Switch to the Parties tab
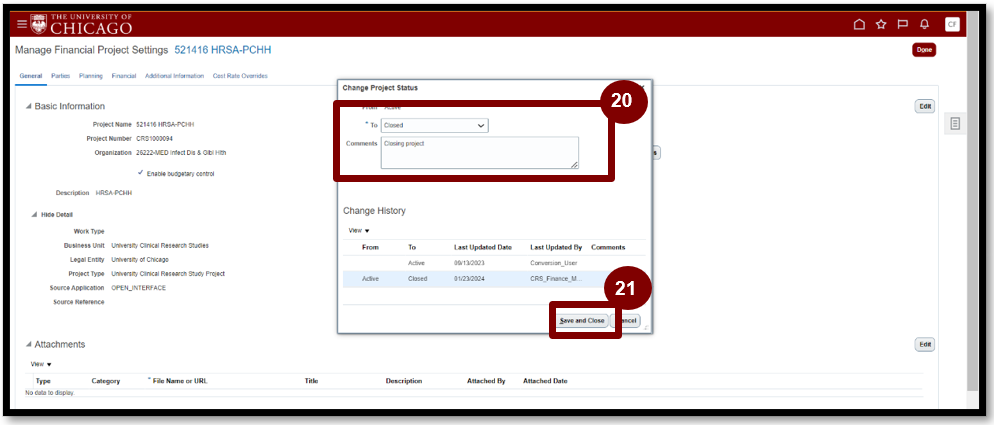Image resolution: width=994 pixels, height=425 pixels. click(x=60, y=75)
